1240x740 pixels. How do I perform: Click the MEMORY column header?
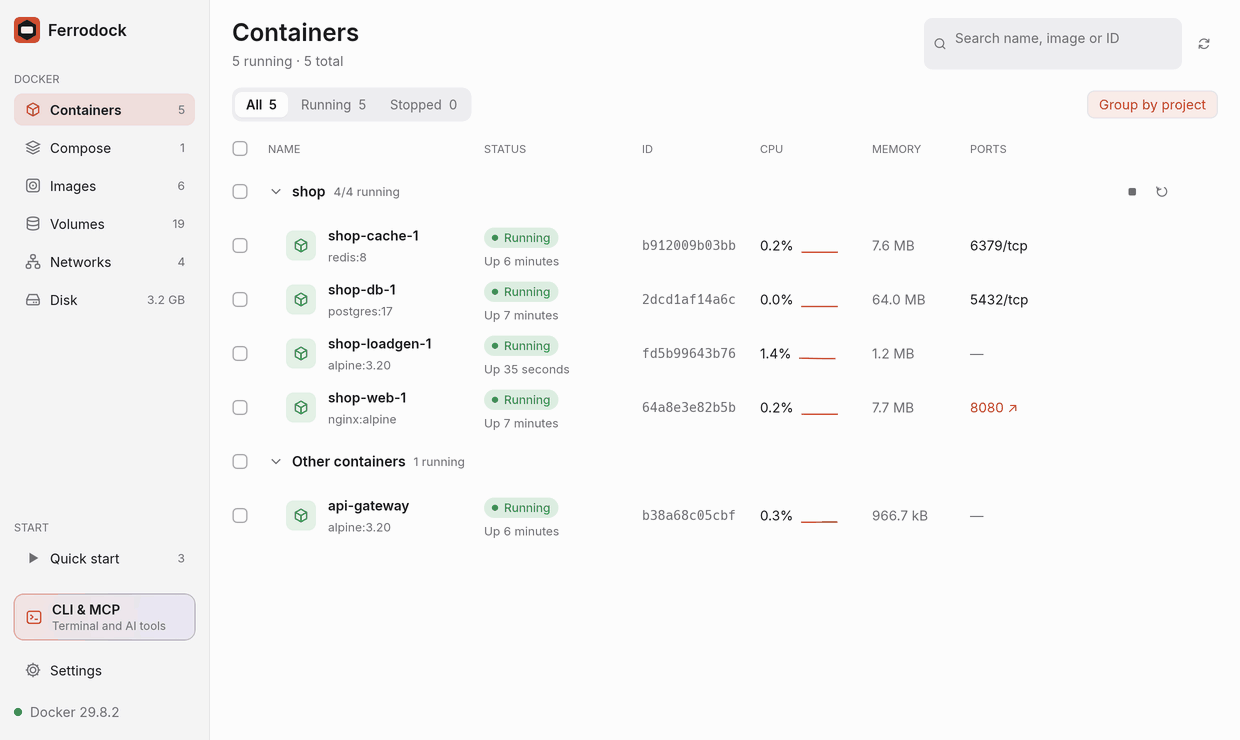pyautogui.click(x=896, y=149)
